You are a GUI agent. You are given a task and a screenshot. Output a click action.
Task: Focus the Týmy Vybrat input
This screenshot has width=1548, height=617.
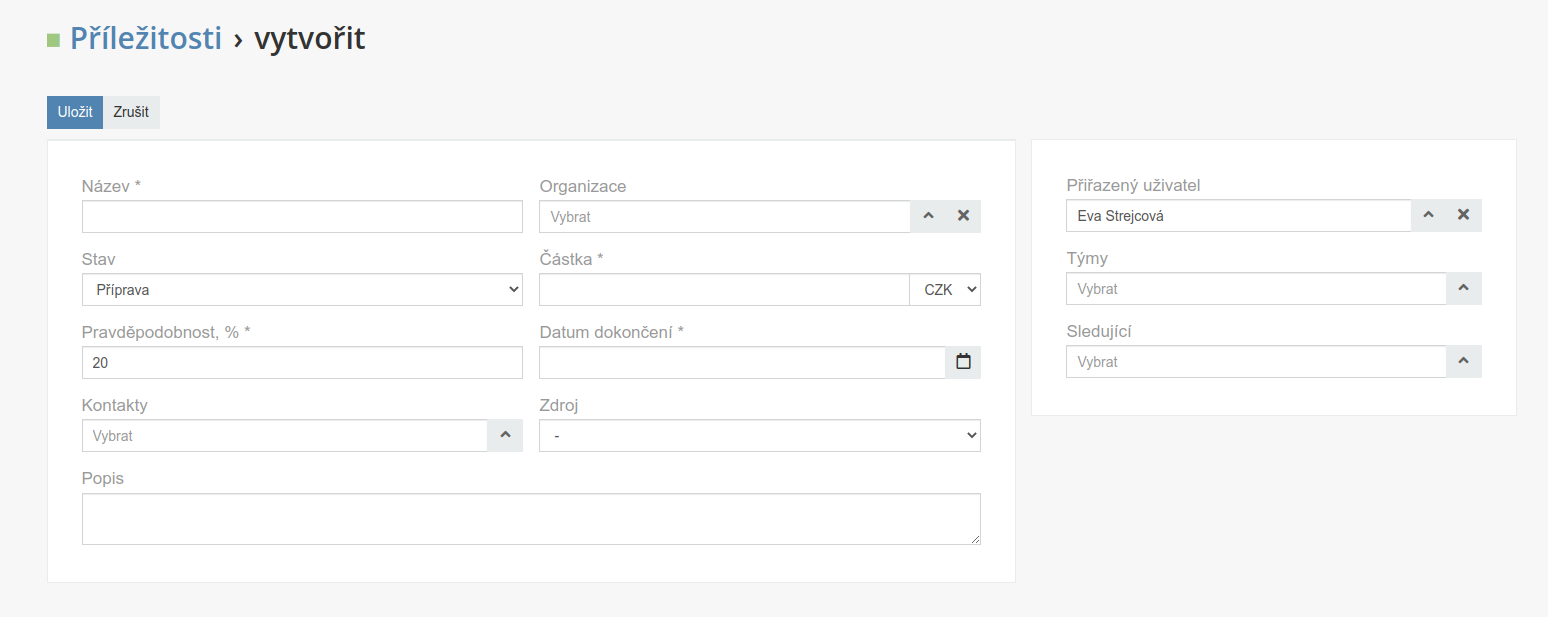1256,288
